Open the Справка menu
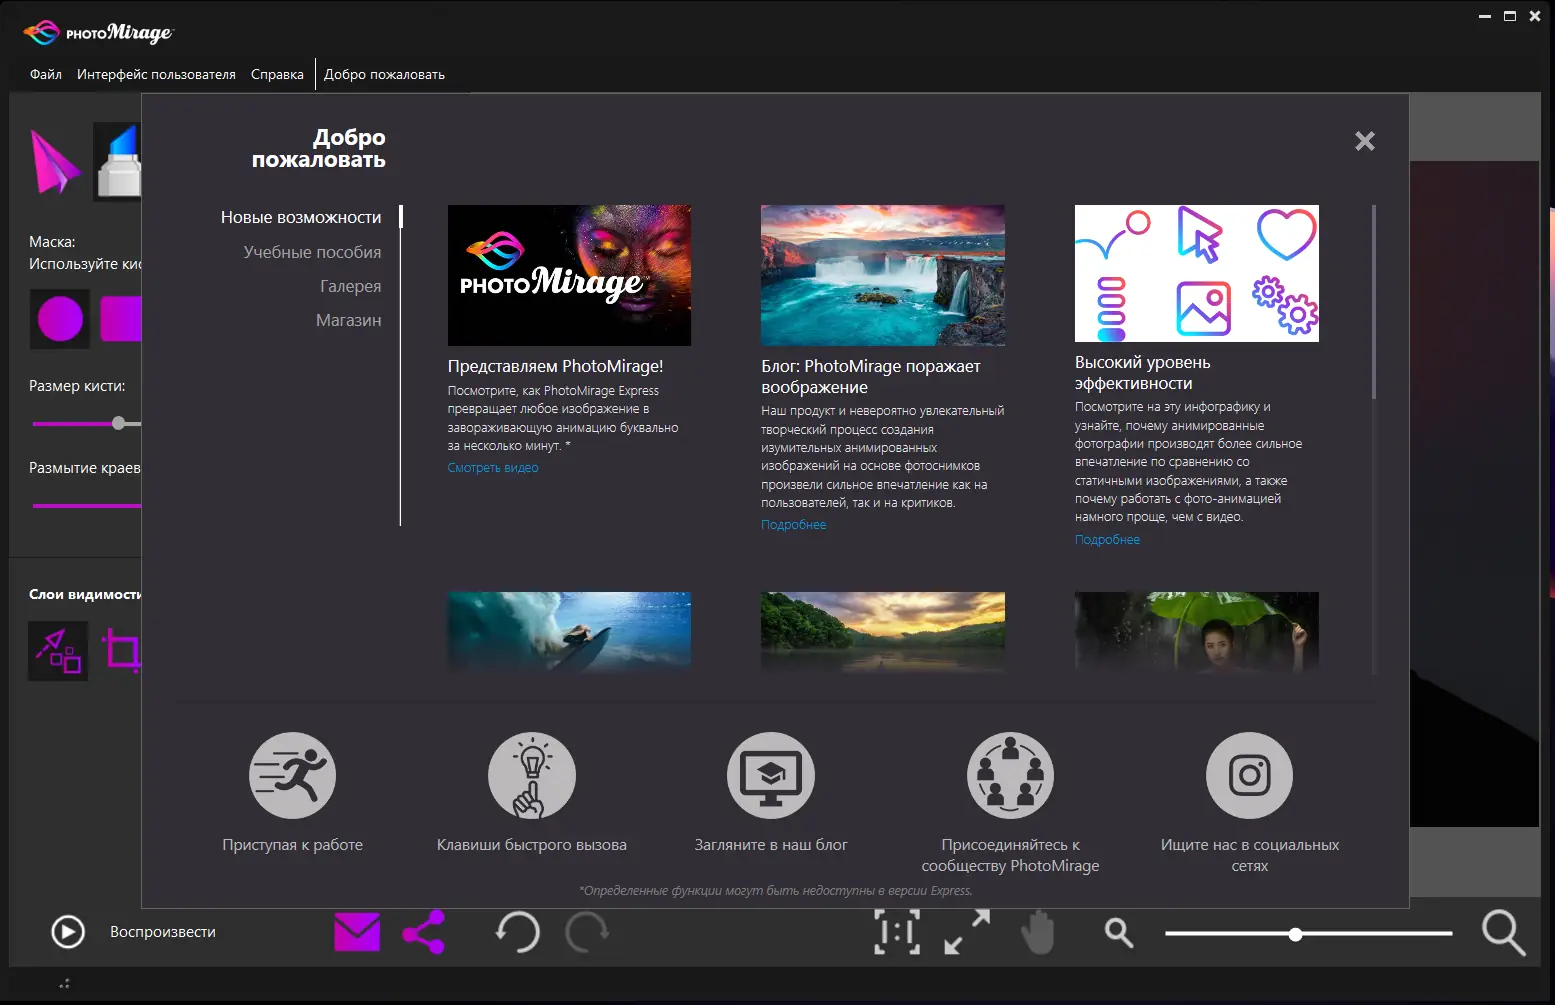The width and height of the screenshot is (1555, 1005). click(277, 74)
